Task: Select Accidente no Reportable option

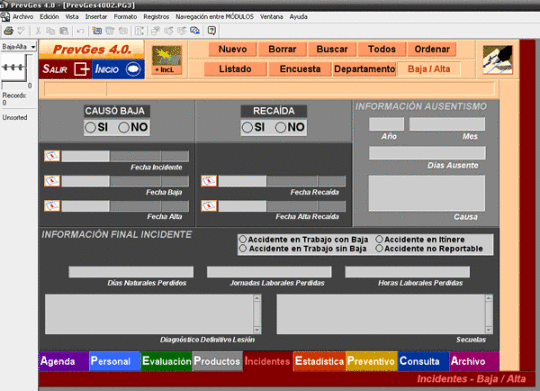Action: click(379, 248)
